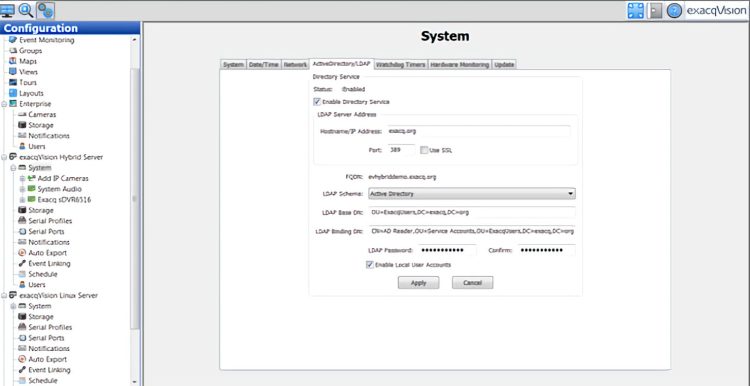Expand the Exacq sDVR6516 branch

(22, 199)
